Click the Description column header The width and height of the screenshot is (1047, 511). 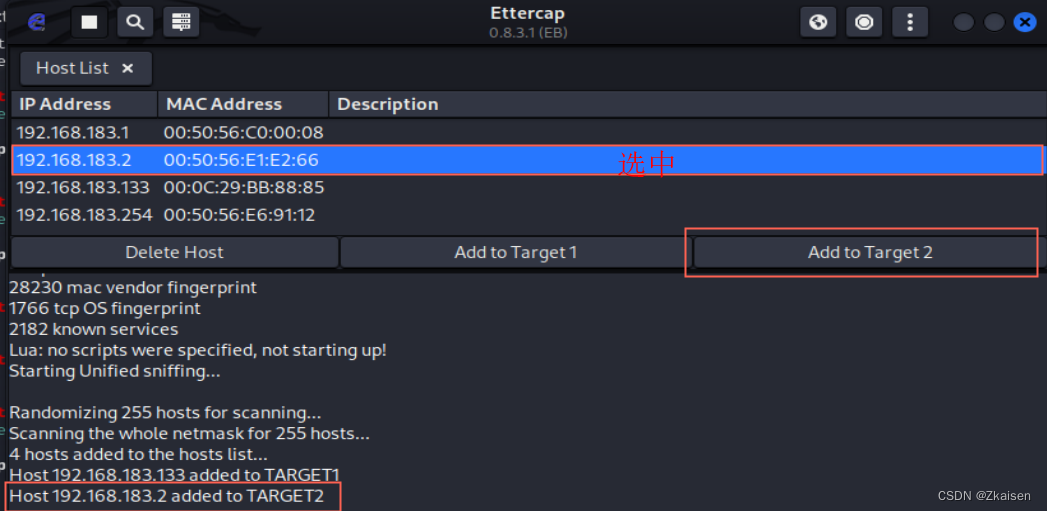click(x=687, y=104)
